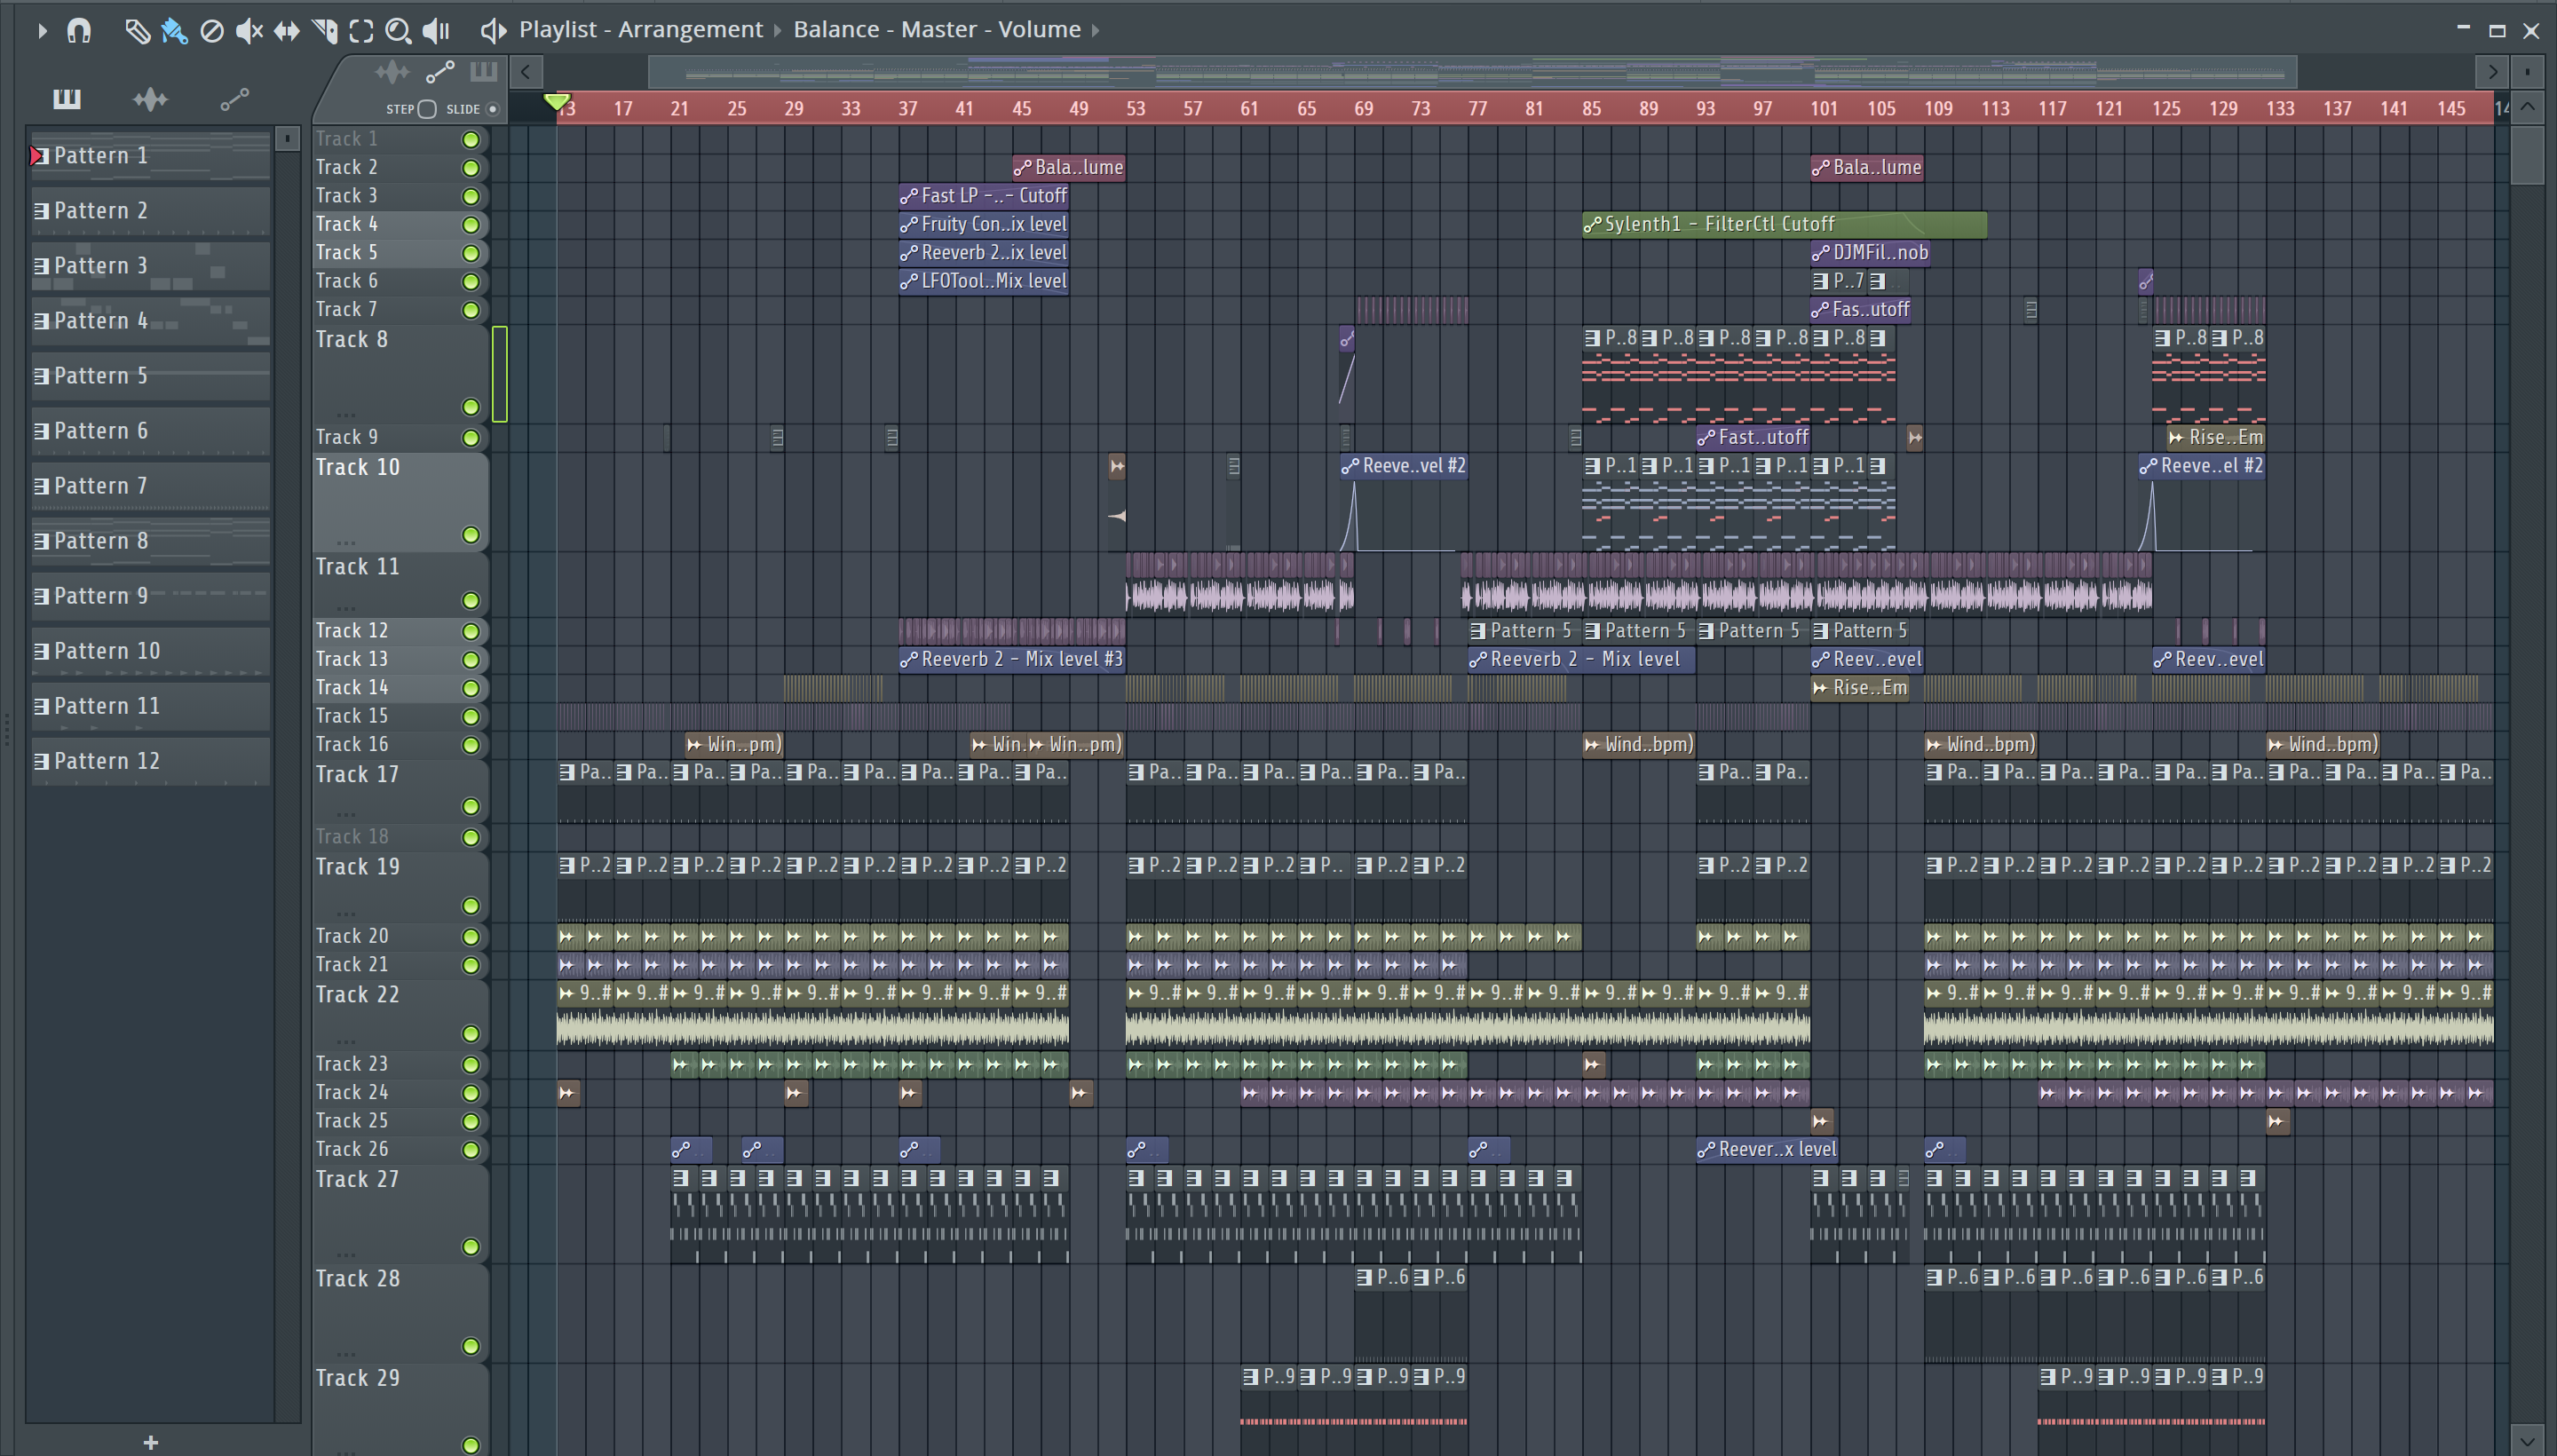This screenshot has width=2557, height=1456.
Task: Focus pattern clips in the playlist header
Action: 484,72
